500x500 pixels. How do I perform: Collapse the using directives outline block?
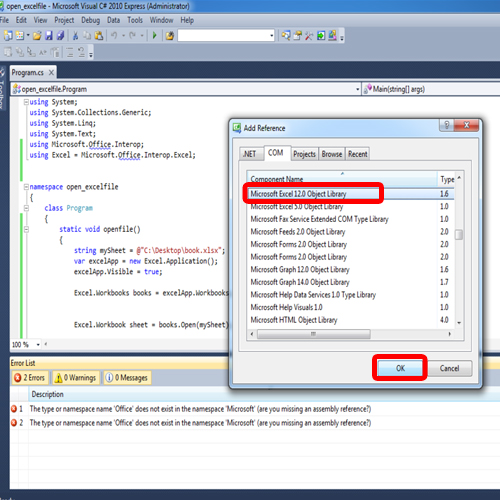[x=26, y=102]
